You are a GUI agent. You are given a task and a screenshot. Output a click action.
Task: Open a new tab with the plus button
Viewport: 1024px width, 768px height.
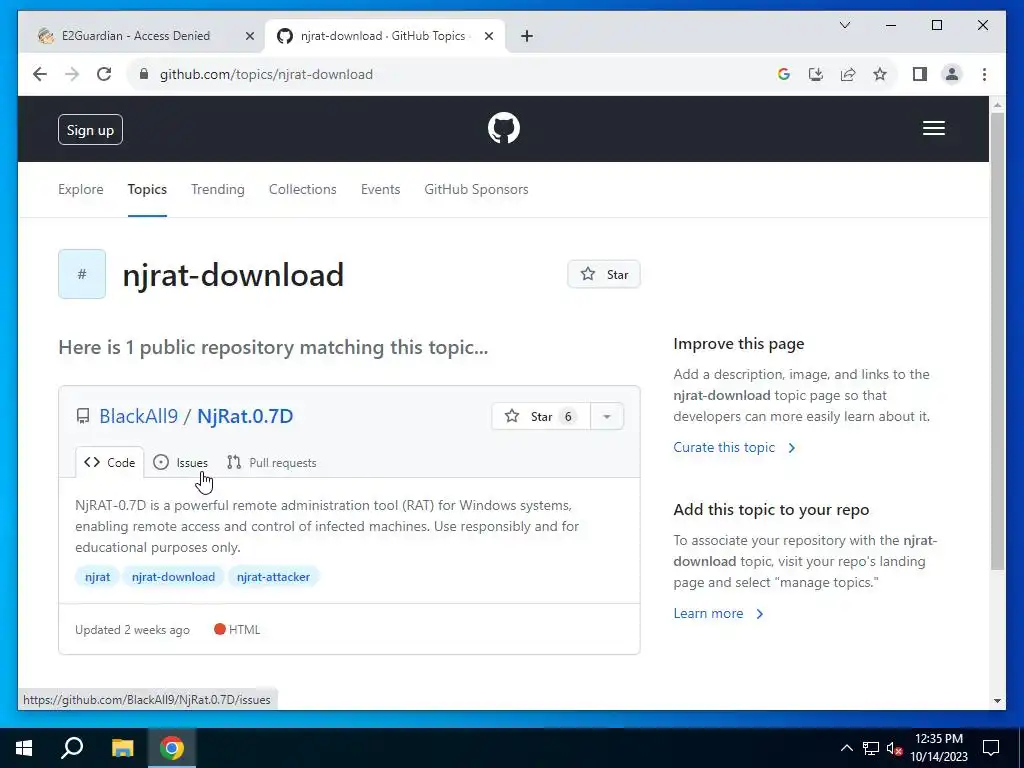526,36
